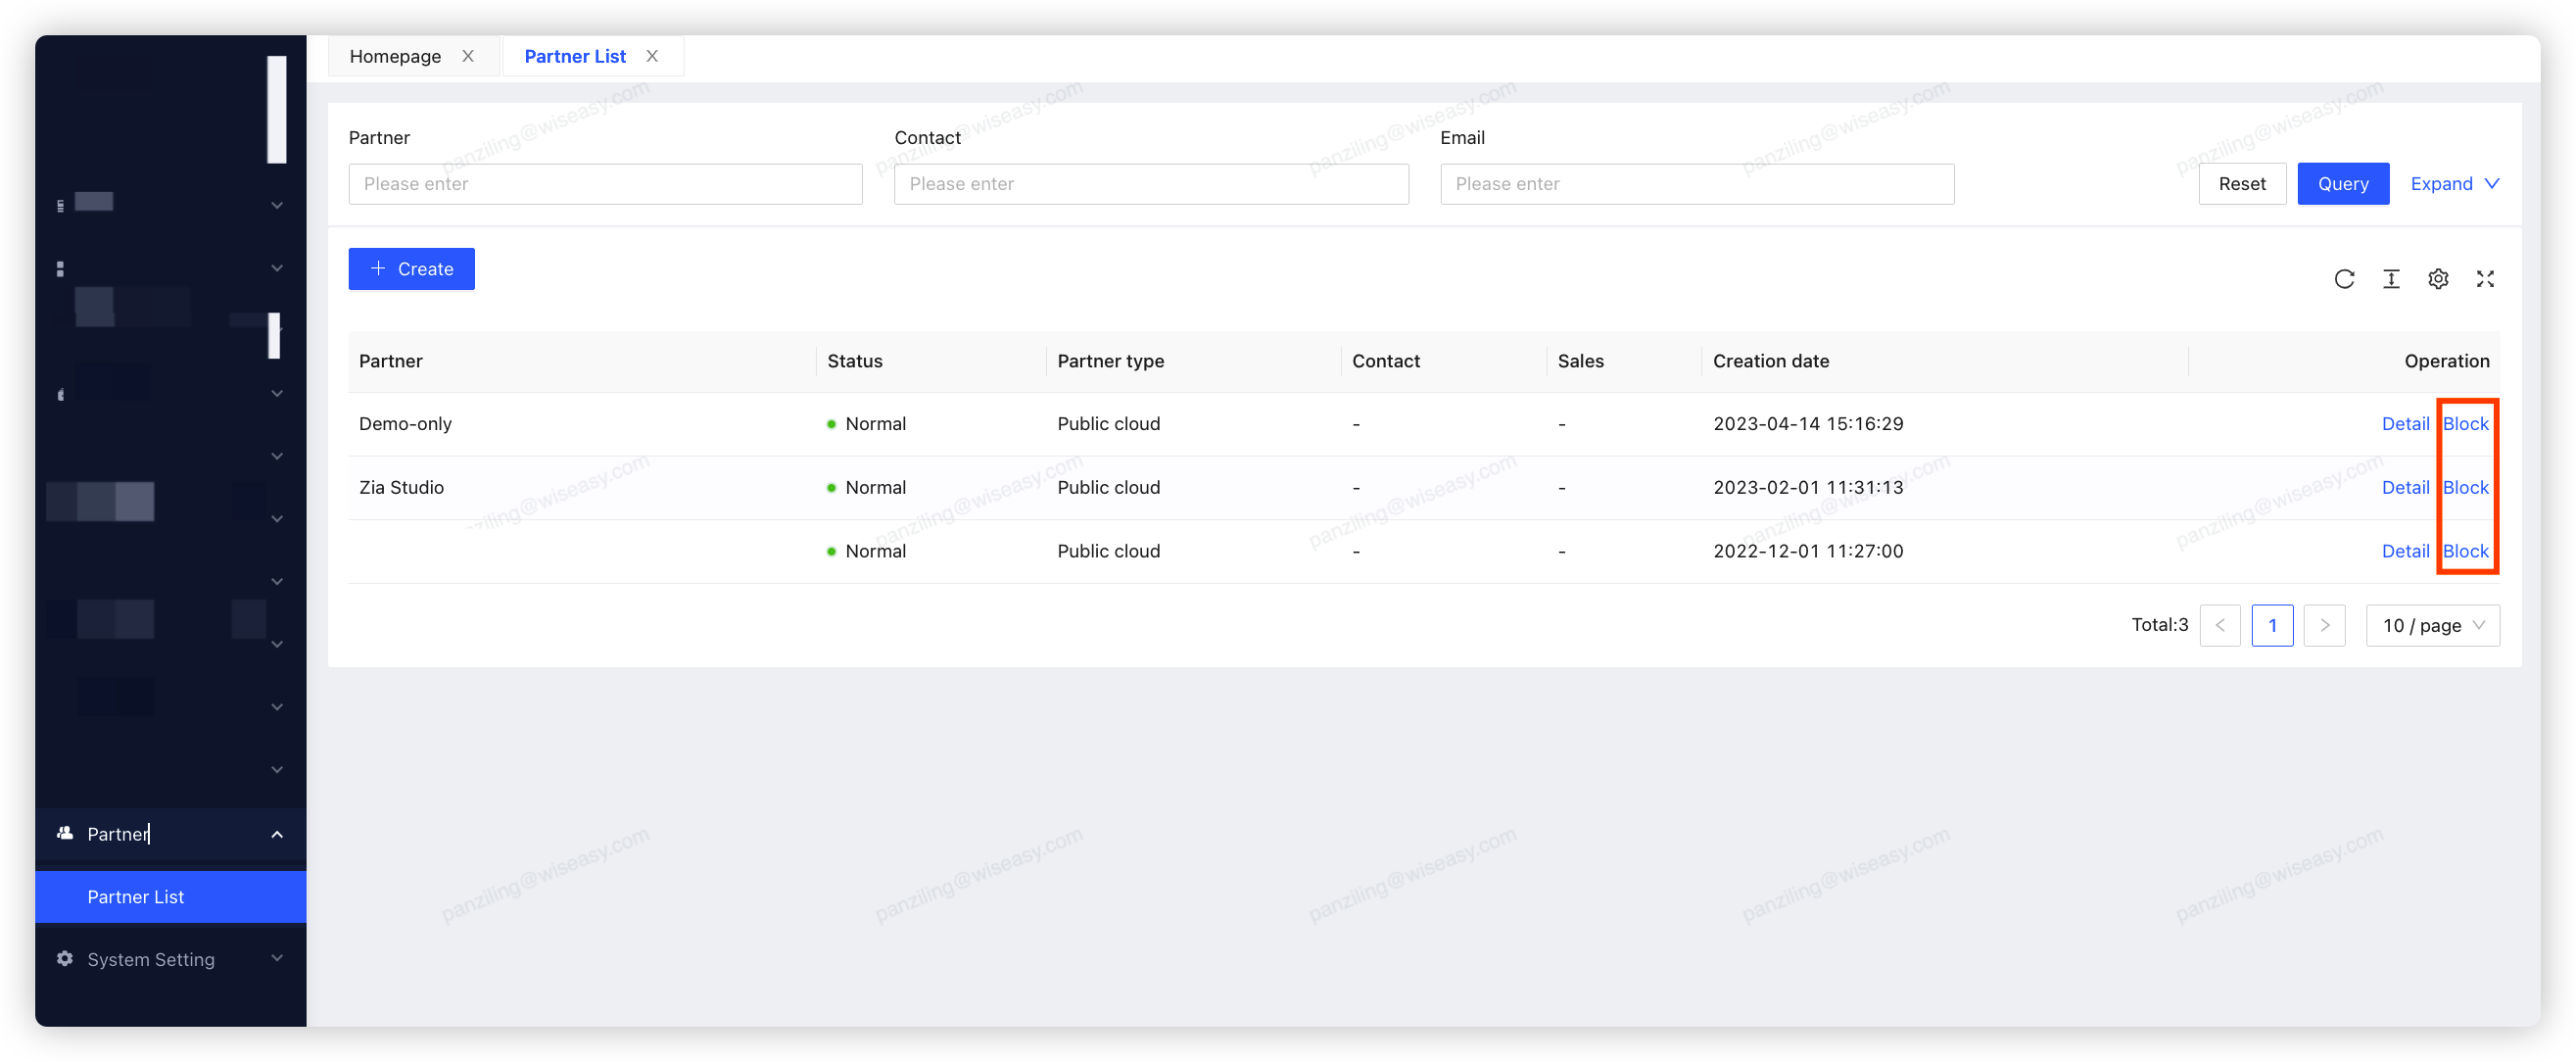
Task: Expand System Setting menu chevron
Action: pyautogui.click(x=277, y=958)
